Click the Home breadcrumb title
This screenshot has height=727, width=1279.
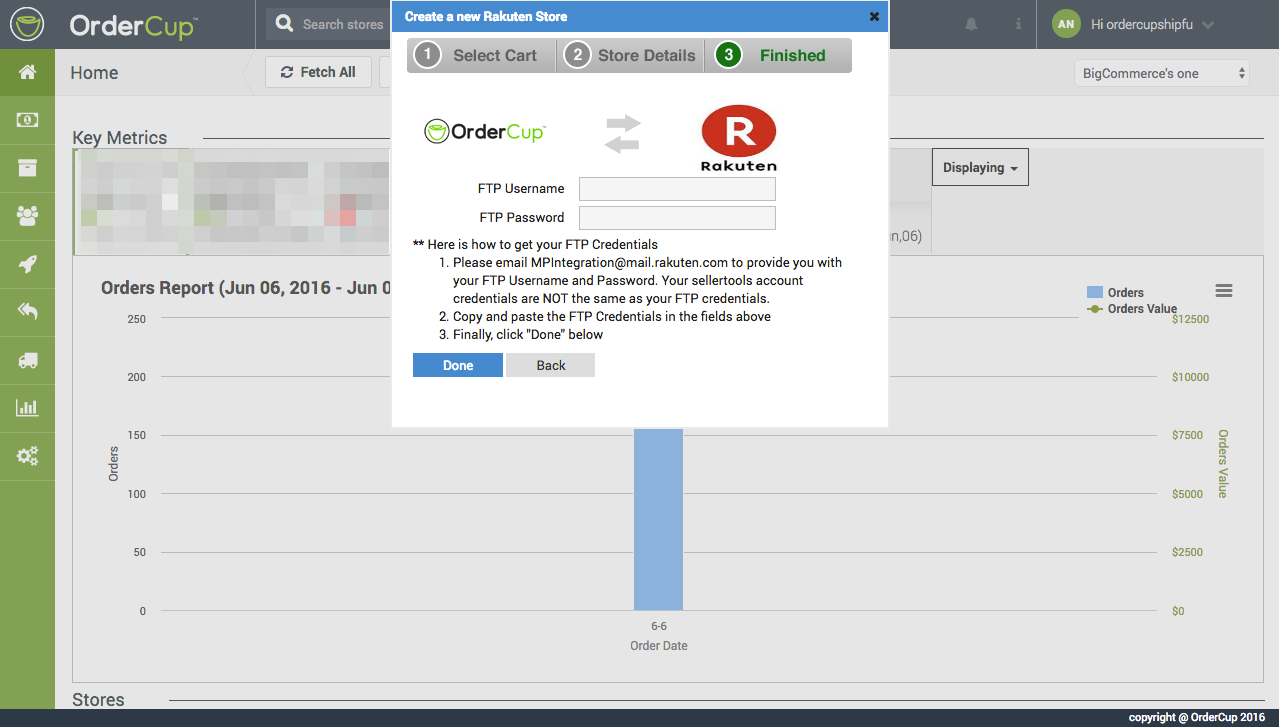click(x=94, y=73)
